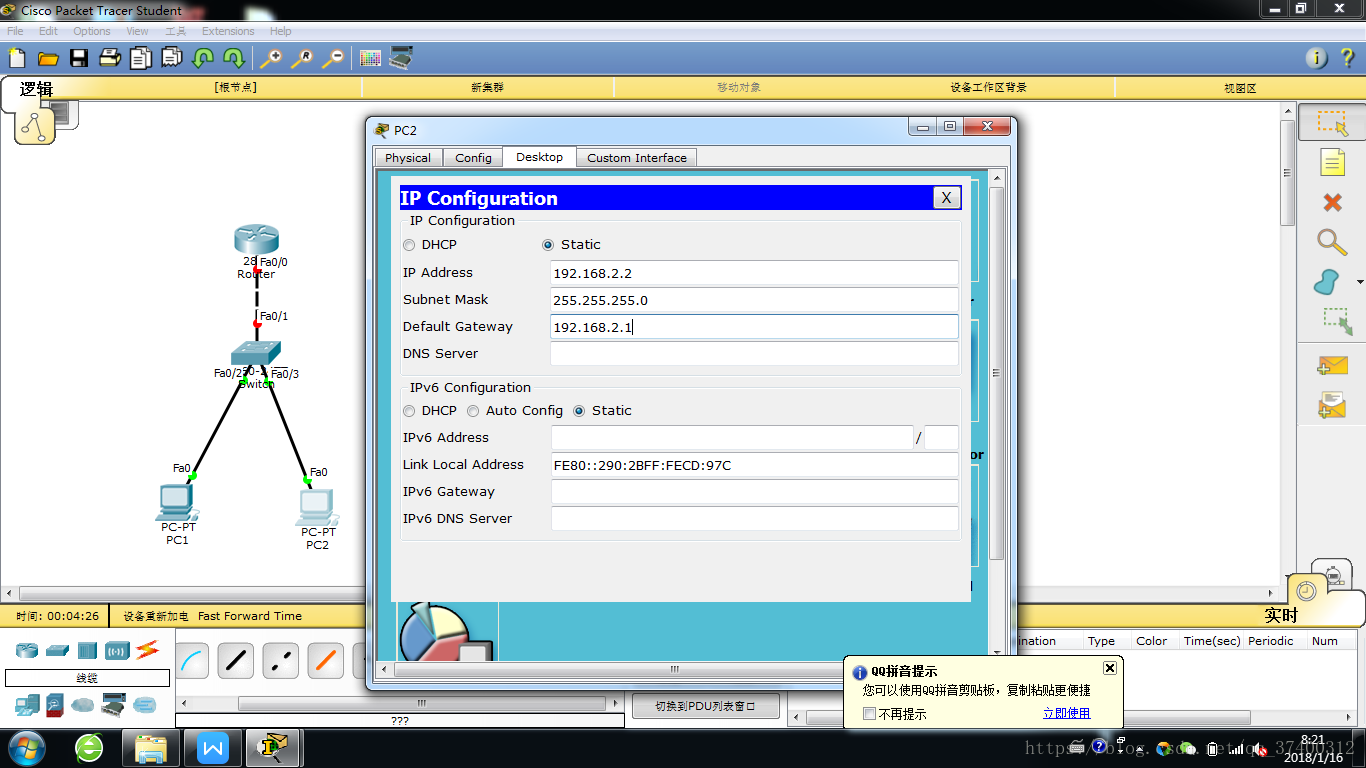Select the IPv4 Static radio button

click(x=548, y=245)
